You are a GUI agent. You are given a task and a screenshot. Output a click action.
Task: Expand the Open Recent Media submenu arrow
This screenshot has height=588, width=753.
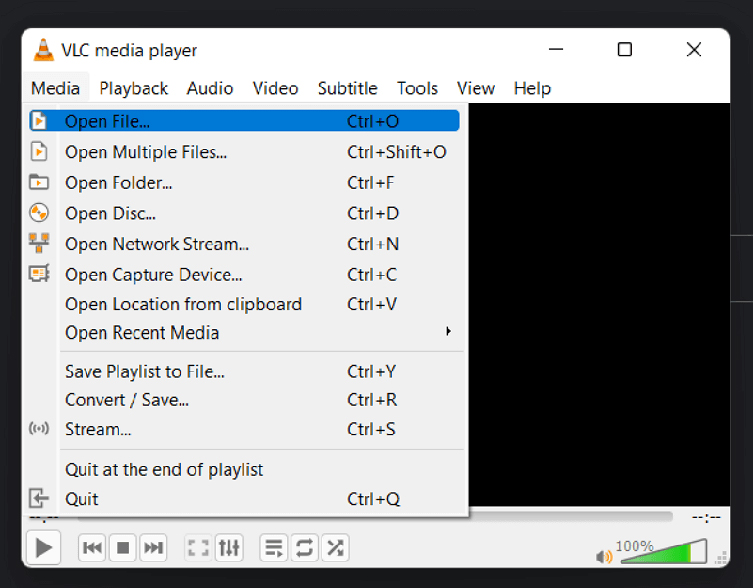pyautogui.click(x=448, y=331)
